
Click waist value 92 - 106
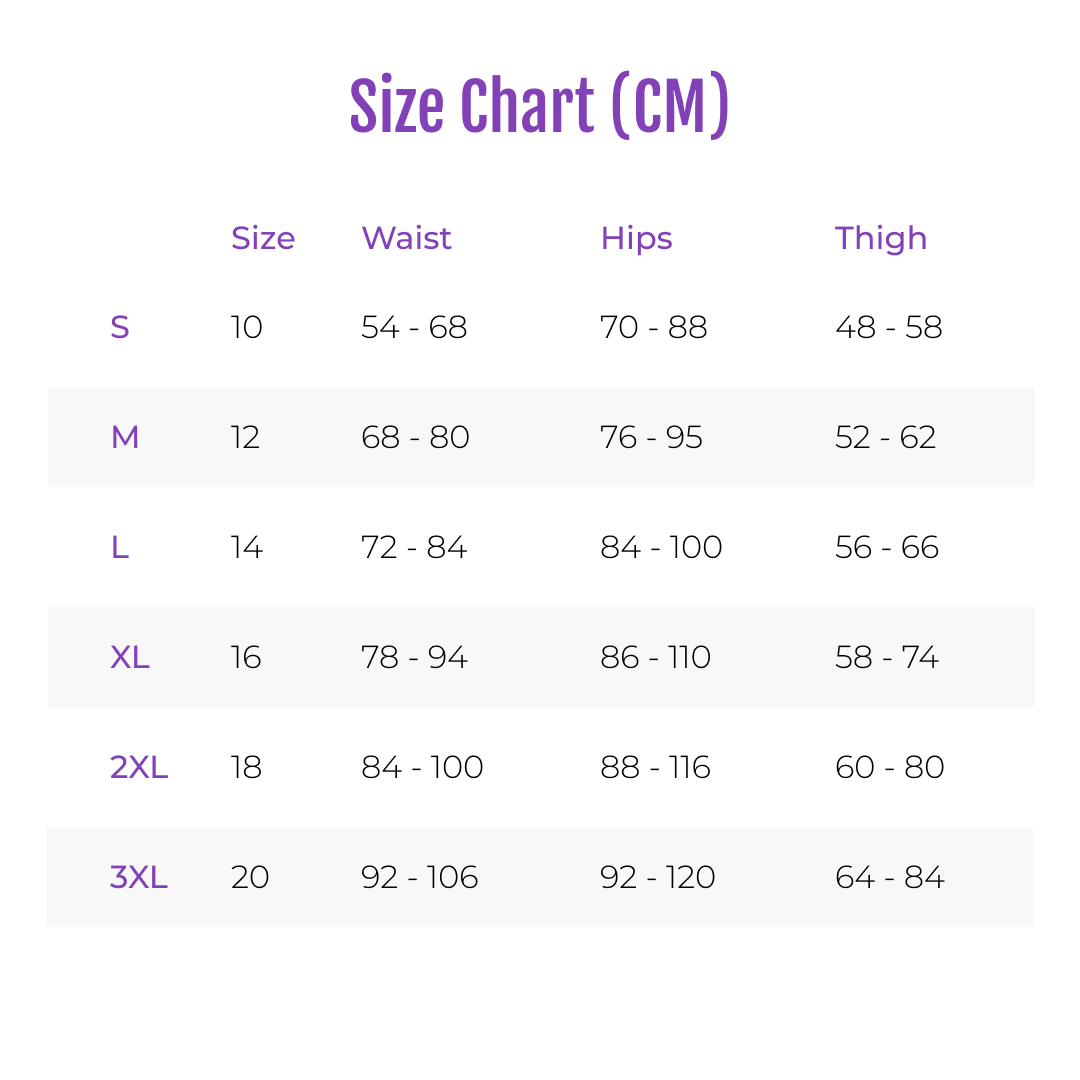[x=419, y=878]
